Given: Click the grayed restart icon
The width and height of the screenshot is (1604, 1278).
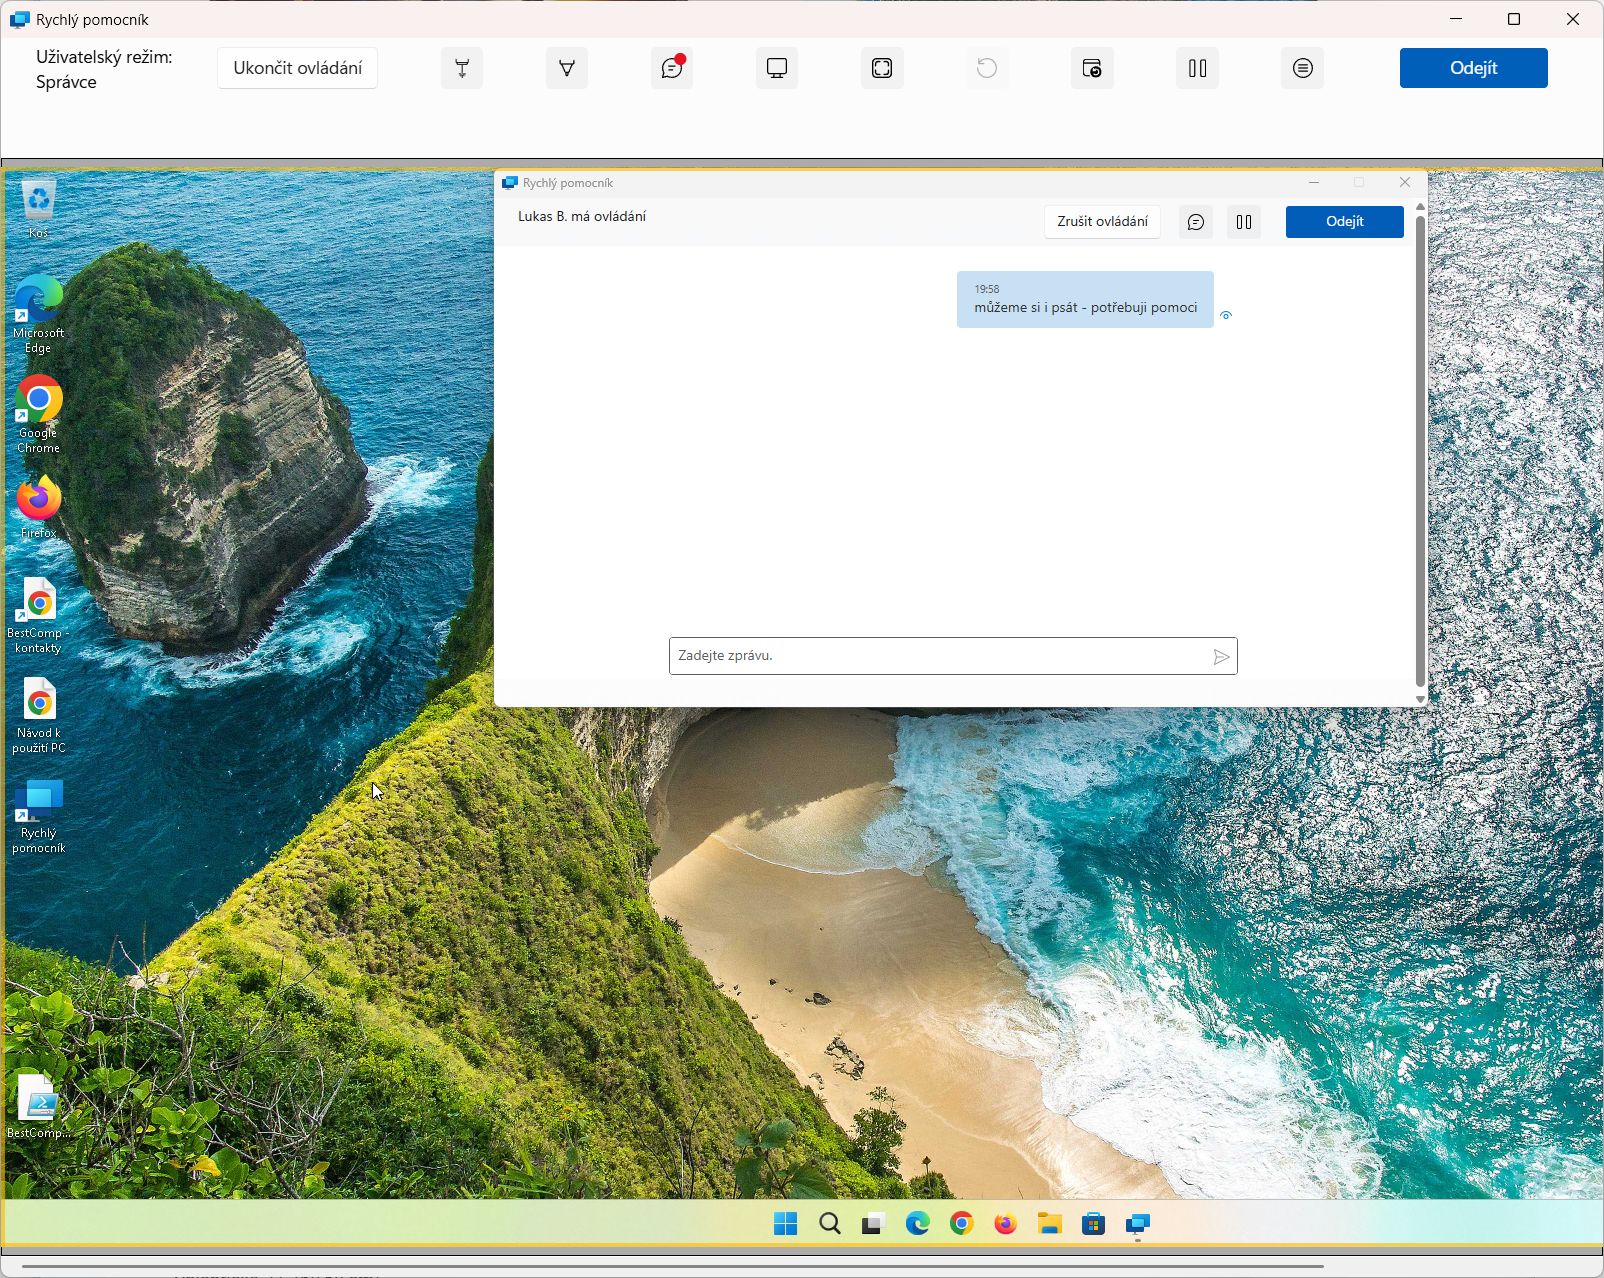Looking at the screenshot, I should point(987,68).
